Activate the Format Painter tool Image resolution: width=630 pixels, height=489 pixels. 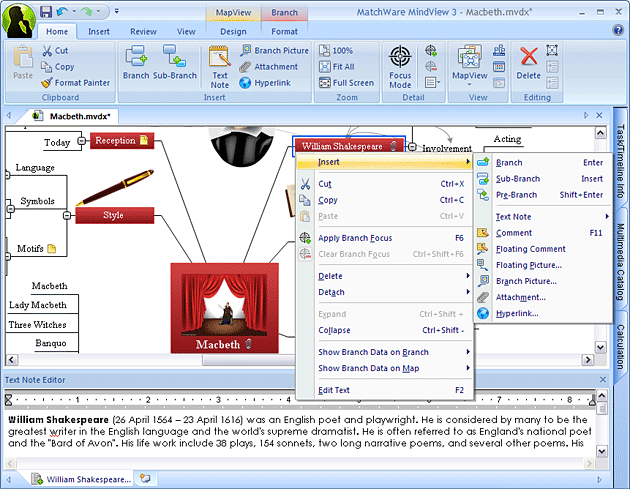(x=76, y=83)
